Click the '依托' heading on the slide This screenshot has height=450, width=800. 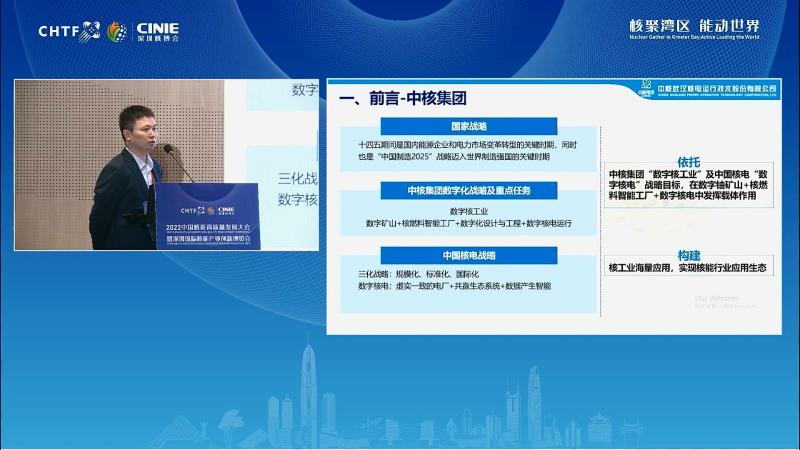(689, 161)
